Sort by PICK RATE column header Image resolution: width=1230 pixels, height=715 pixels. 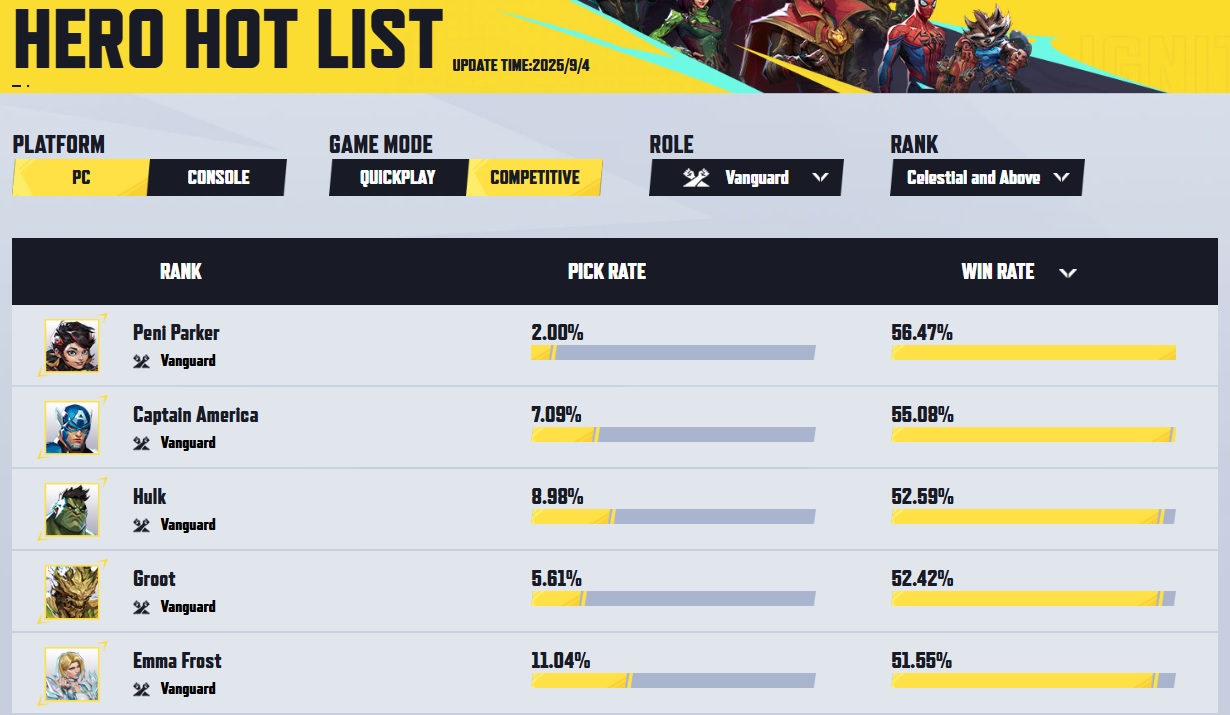(x=607, y=272)
